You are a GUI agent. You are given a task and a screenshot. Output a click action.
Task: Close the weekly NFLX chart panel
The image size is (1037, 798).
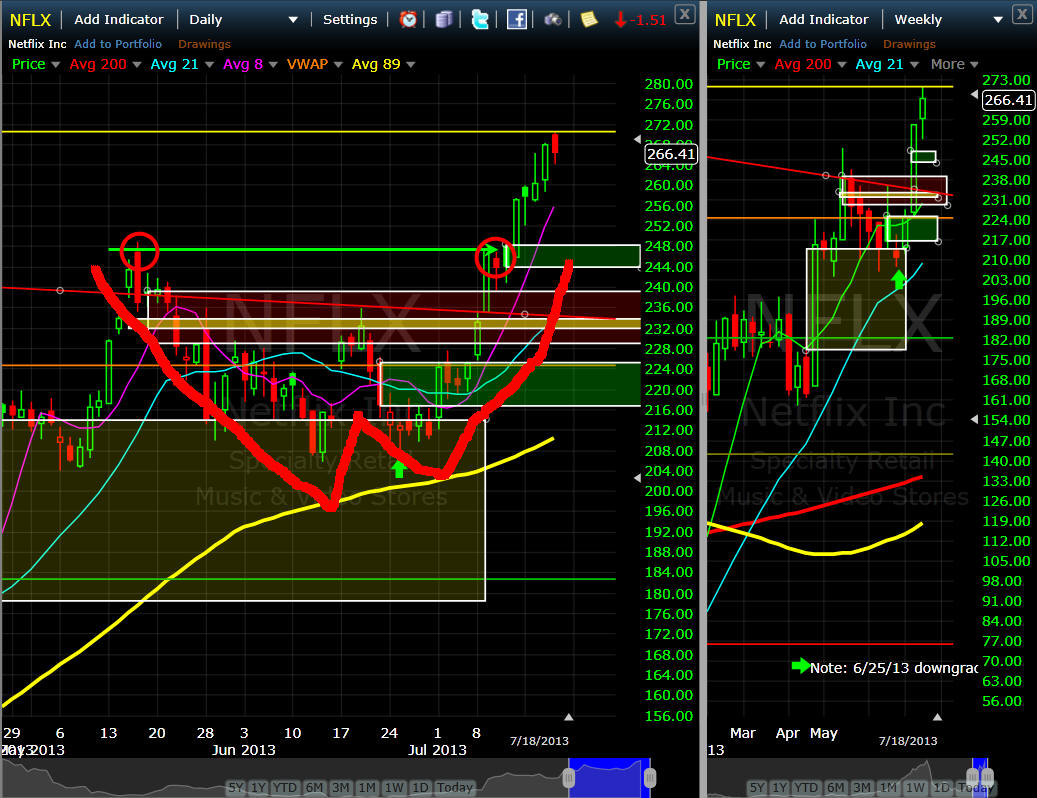tap(1023, 14)
